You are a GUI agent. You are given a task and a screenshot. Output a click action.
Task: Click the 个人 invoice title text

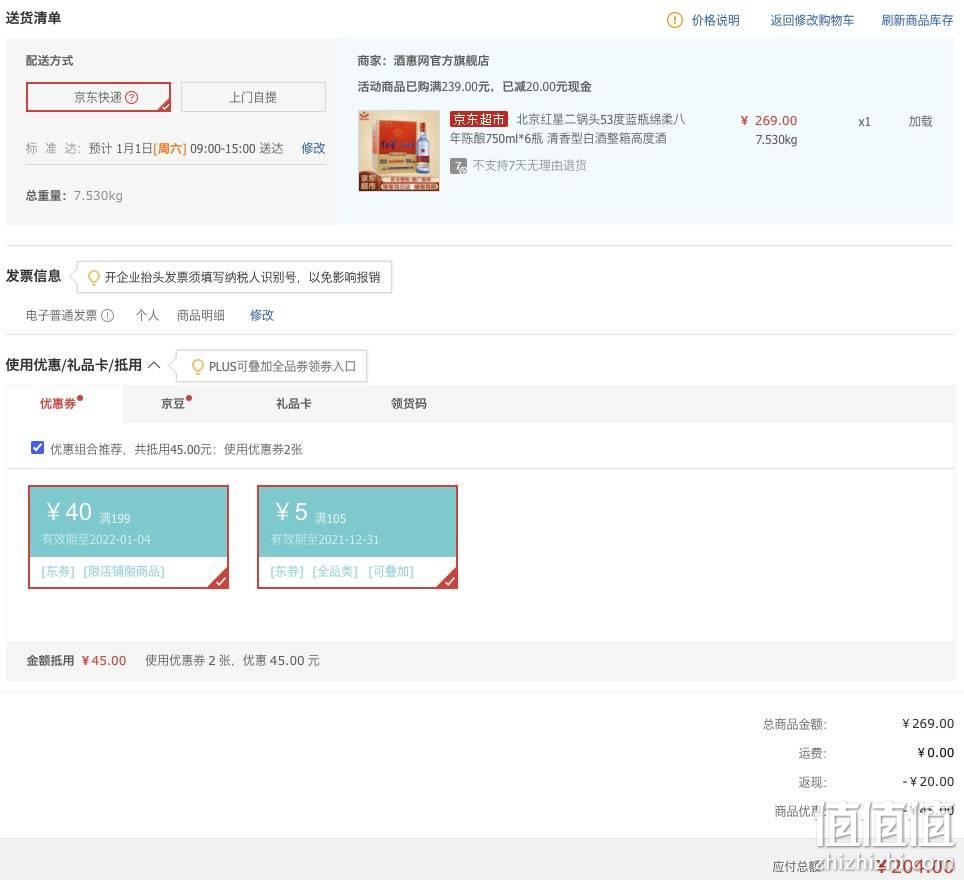pos(147,315)
